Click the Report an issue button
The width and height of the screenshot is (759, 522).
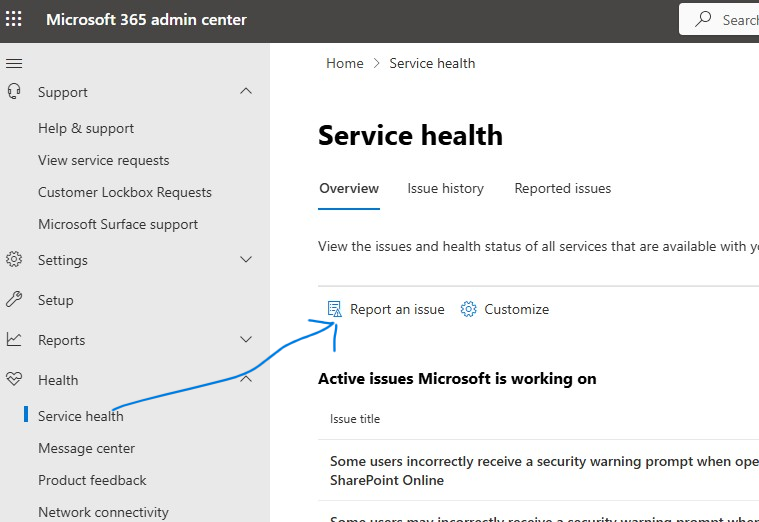click(x=386, y=309)
